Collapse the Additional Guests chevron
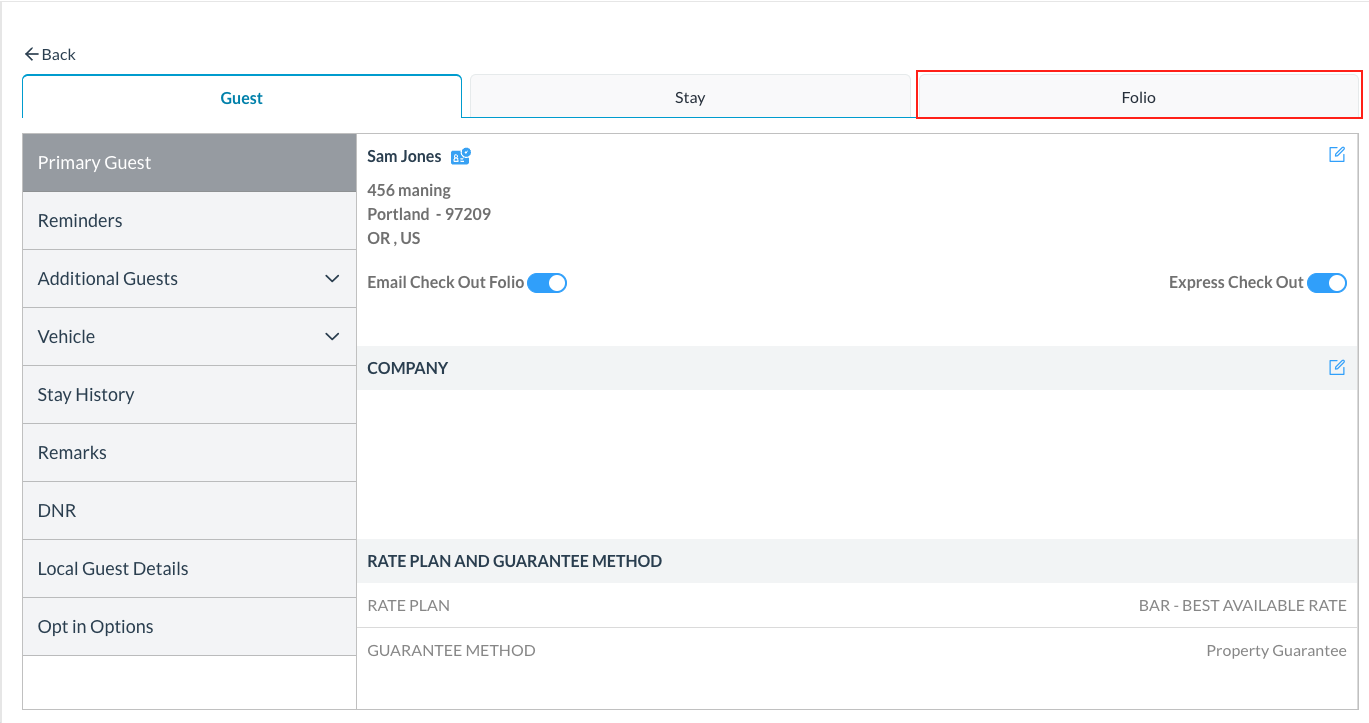The width and height of the screenshot is (1369, 723). coord(331,278)
